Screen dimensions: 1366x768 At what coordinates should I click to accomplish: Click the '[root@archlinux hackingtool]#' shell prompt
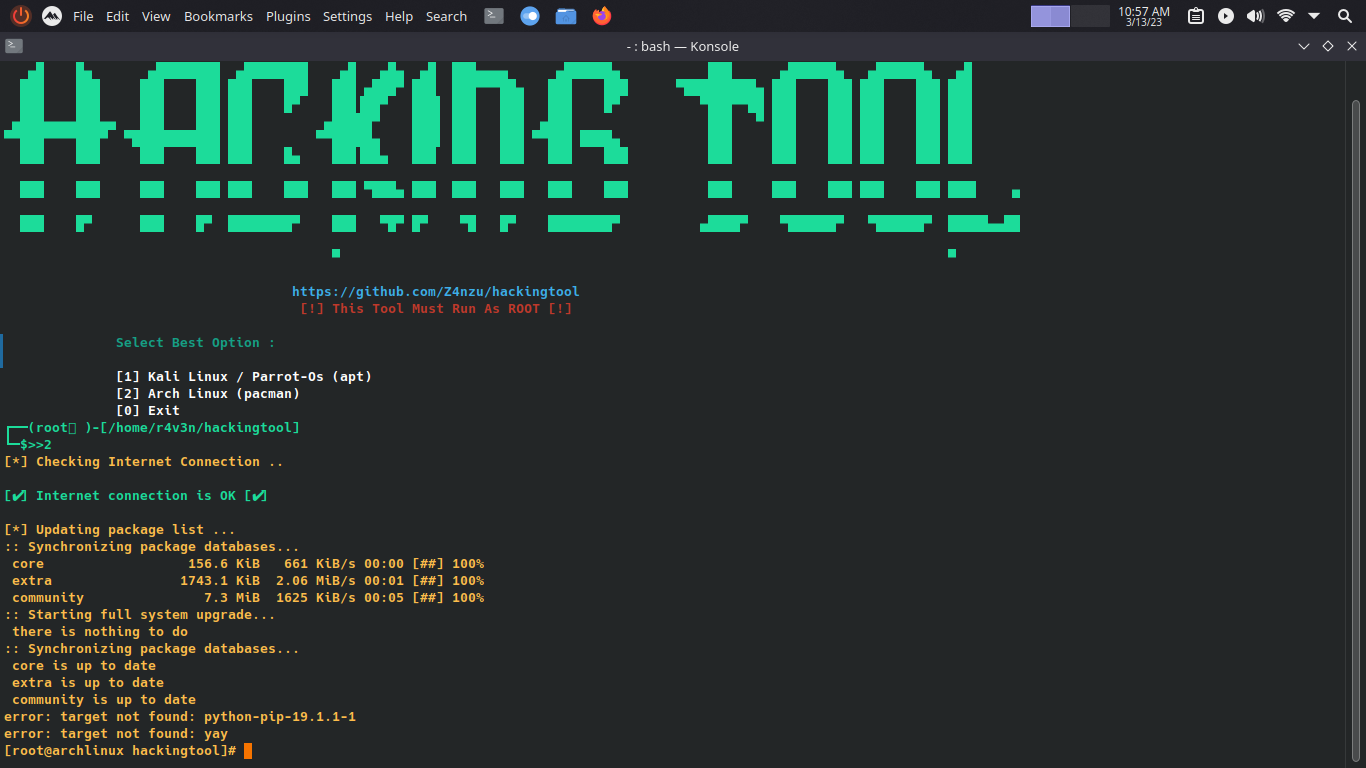120,751
